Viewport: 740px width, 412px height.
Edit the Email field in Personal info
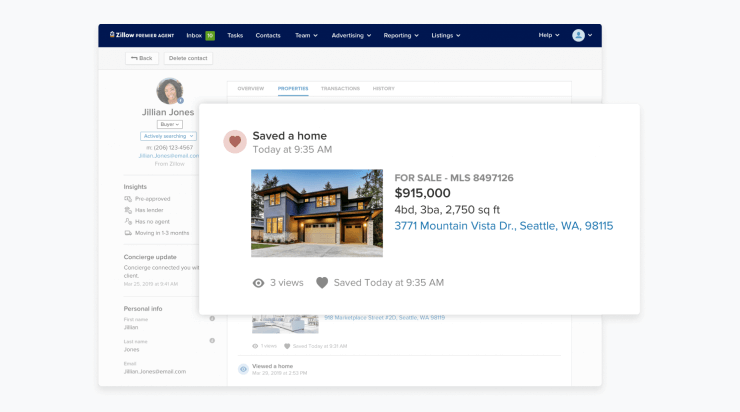tap(155, 371)
